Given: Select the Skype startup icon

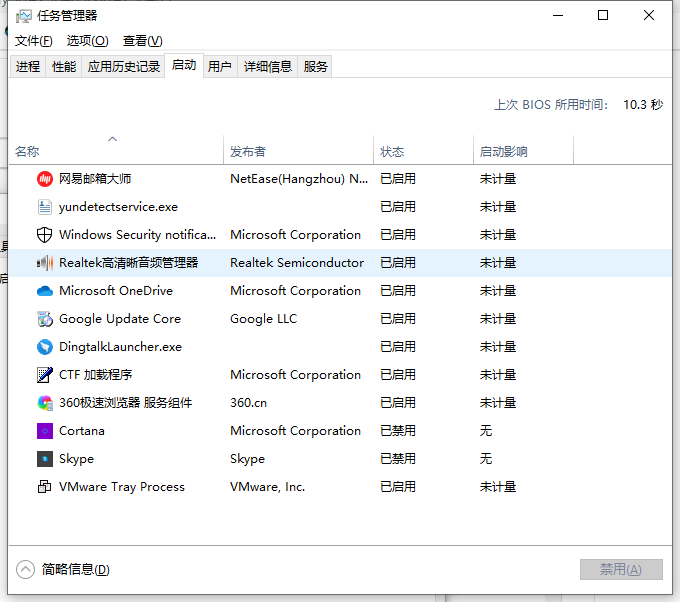Looking at the screenshot, I should coord(44,459).
